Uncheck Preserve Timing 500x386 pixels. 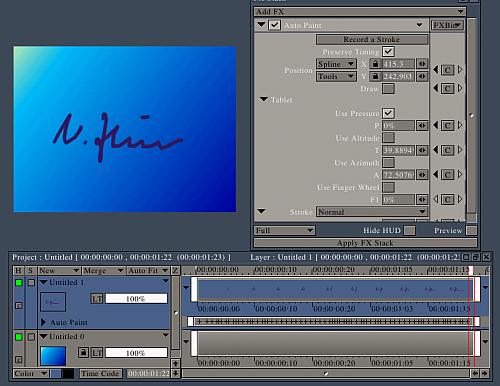click(388, 51)
